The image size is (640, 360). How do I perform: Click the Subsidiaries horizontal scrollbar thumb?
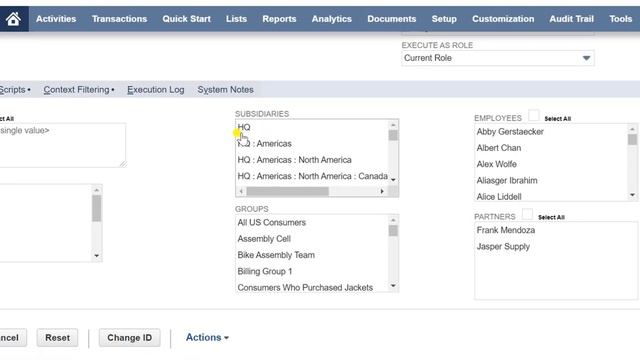click(287, 191)
